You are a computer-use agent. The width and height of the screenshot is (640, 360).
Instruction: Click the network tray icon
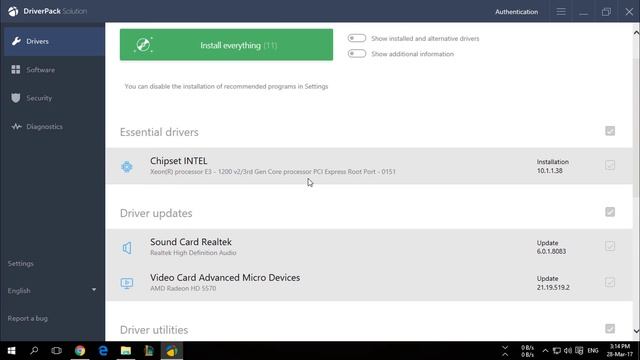pos(557,351)
